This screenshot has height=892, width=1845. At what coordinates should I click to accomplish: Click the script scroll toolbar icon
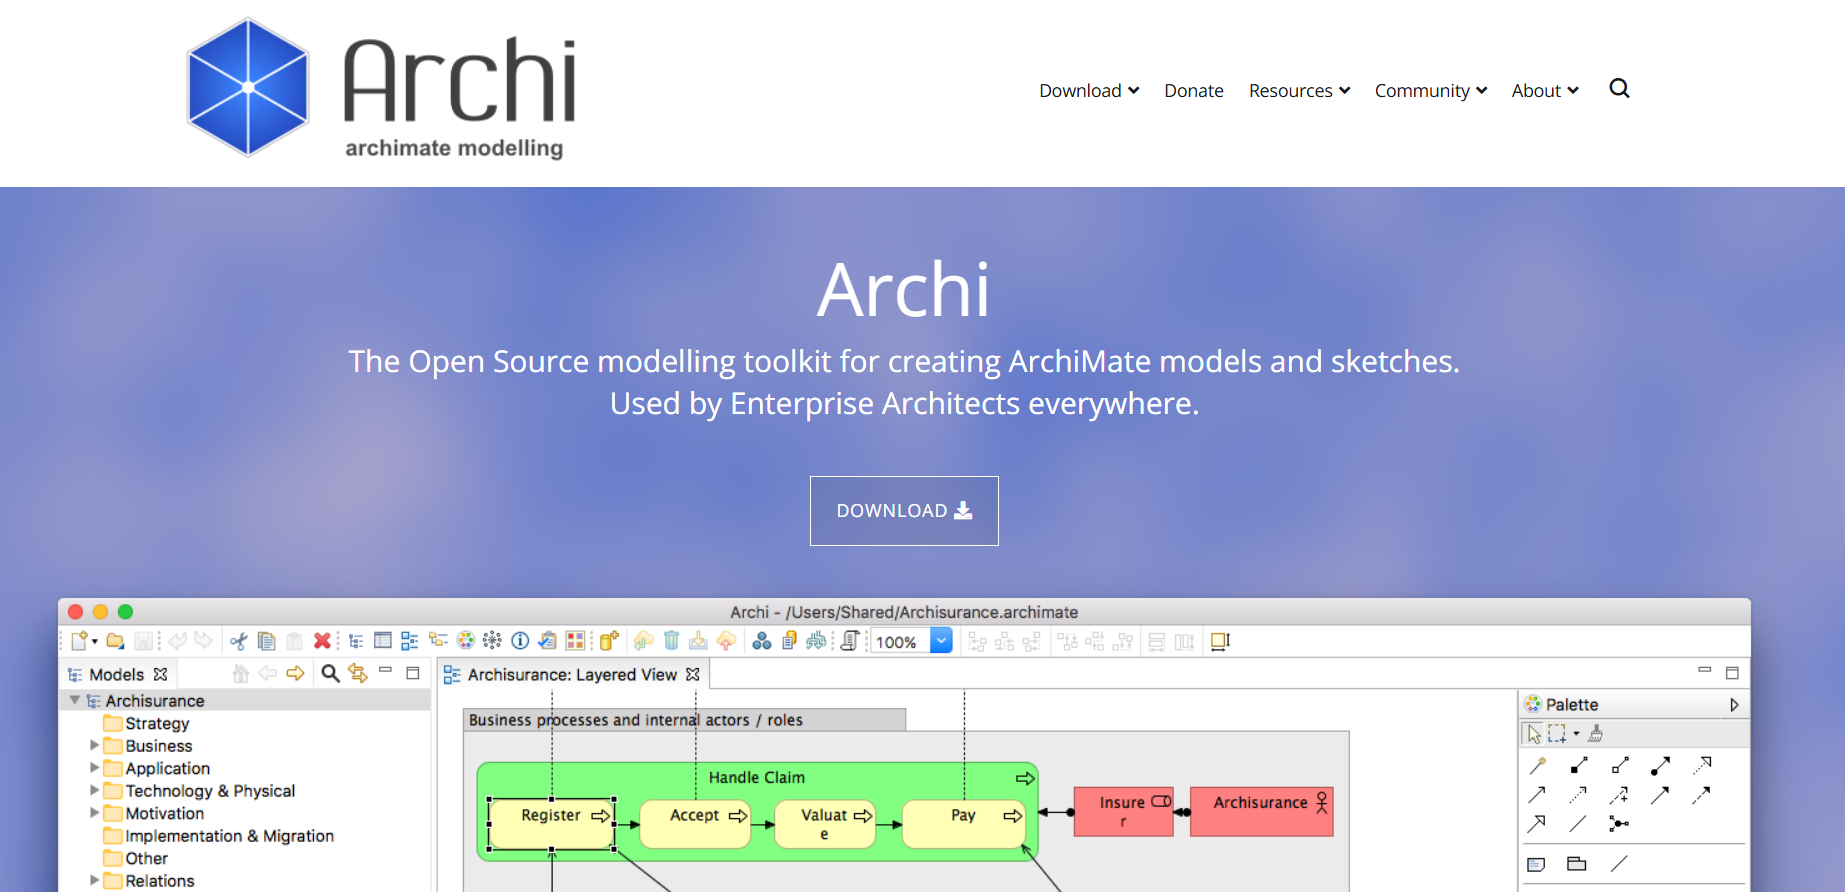pos(850,641)
